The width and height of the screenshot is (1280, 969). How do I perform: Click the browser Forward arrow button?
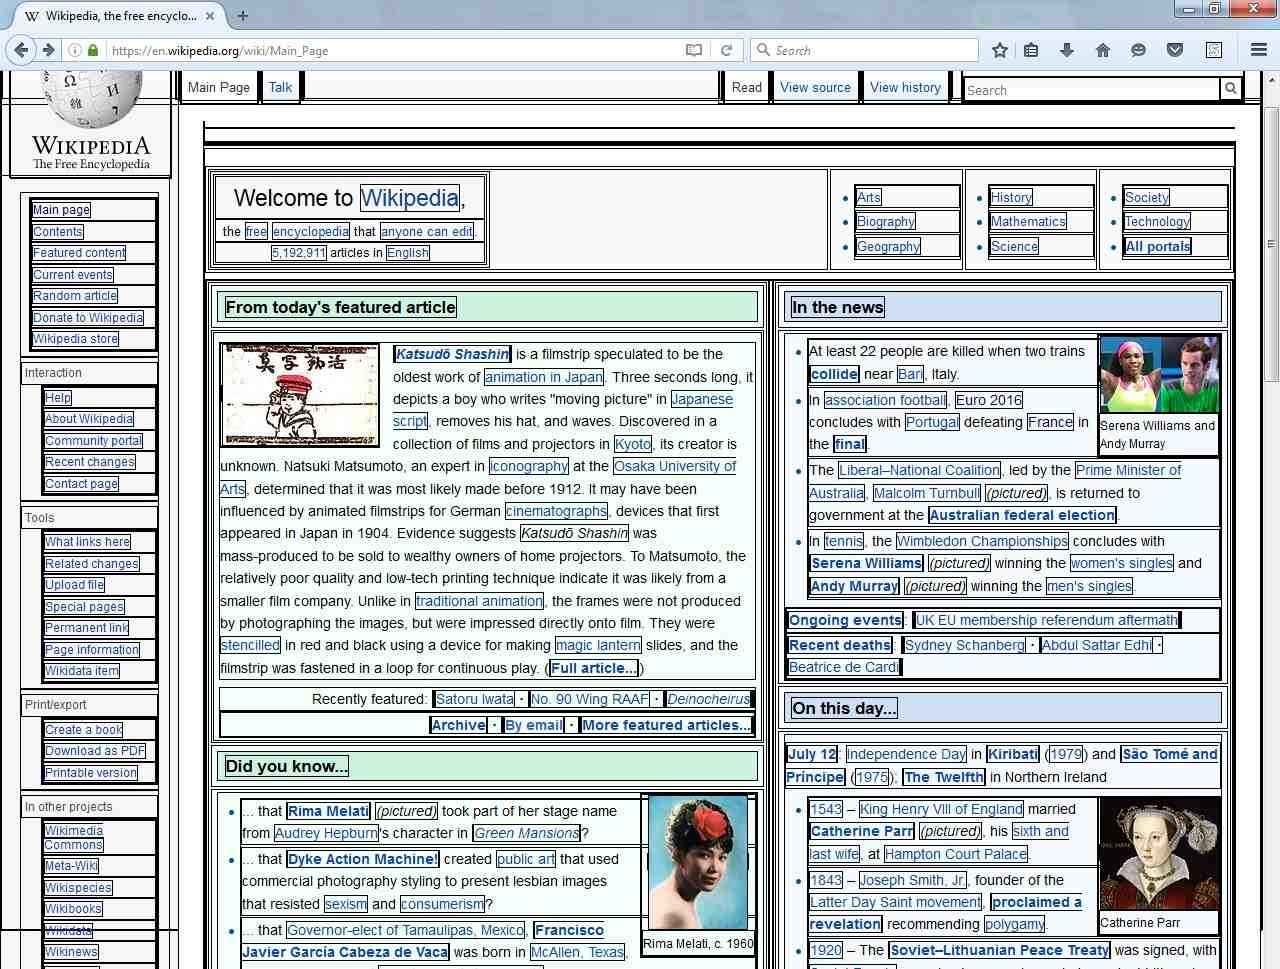[x=48, y=50]
